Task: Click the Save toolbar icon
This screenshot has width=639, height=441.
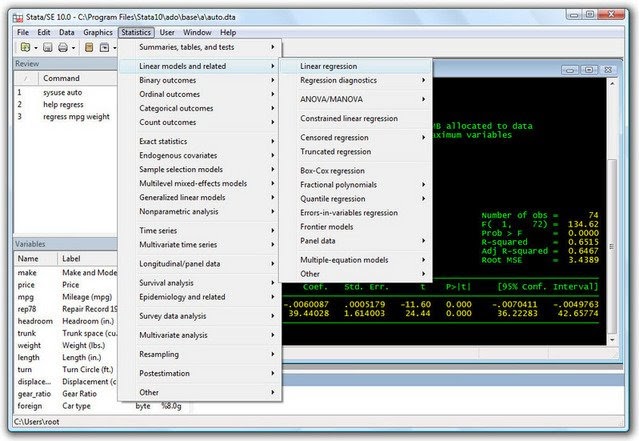Action: (48, 47)
